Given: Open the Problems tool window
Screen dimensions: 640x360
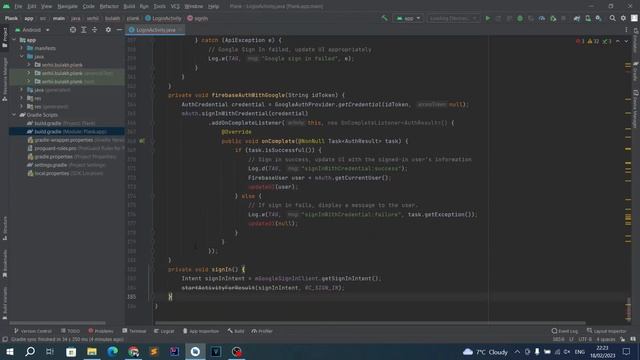Looking at the screenshot, I should pos(101,331).
